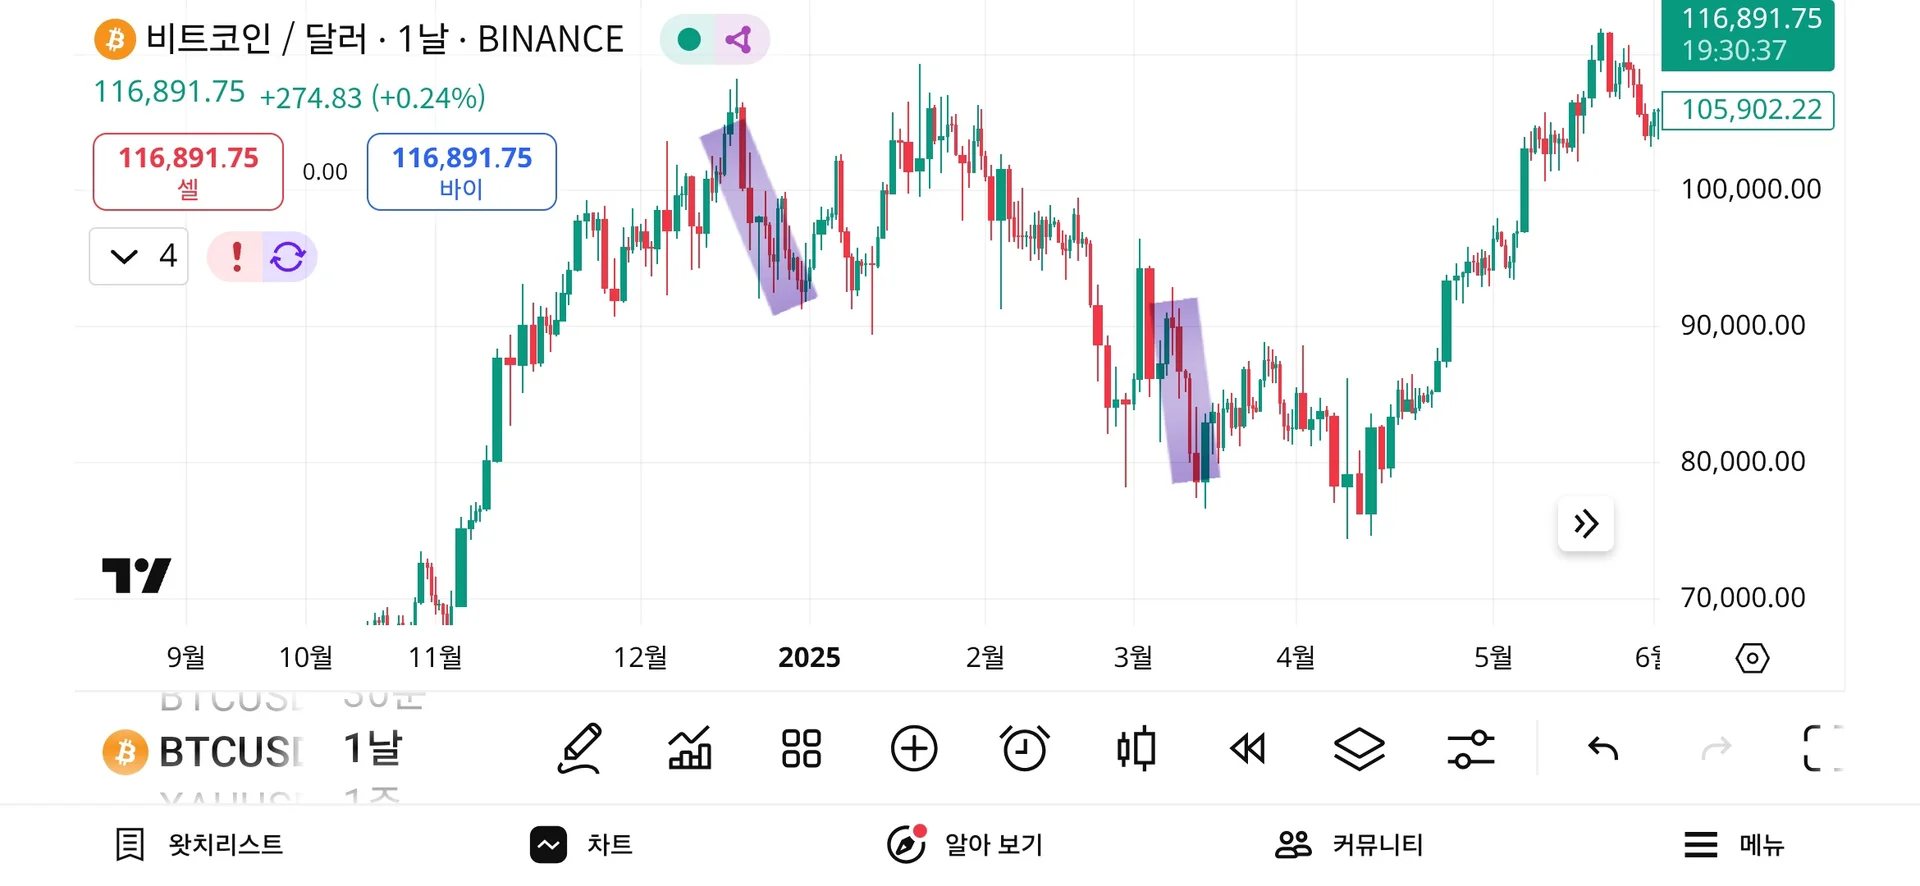Screen dimensions: 1920x886
Task: Open the layout grid icon
Action: coord(801,749)
